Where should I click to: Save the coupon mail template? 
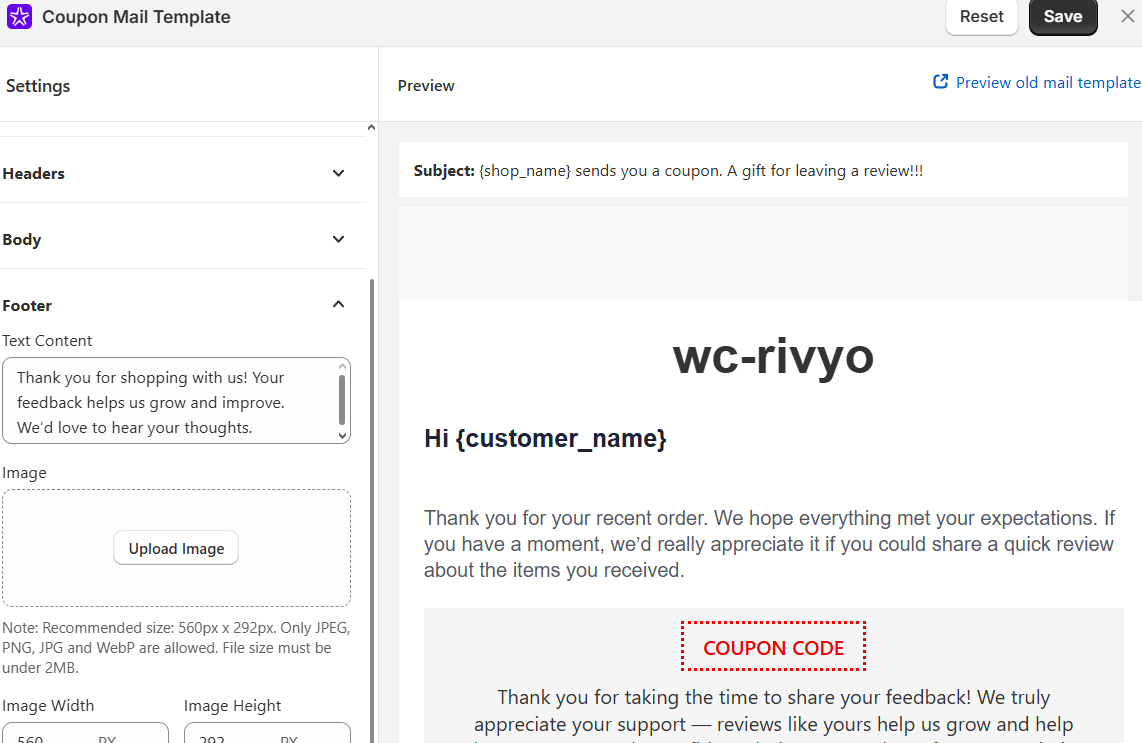[1063, 16]
